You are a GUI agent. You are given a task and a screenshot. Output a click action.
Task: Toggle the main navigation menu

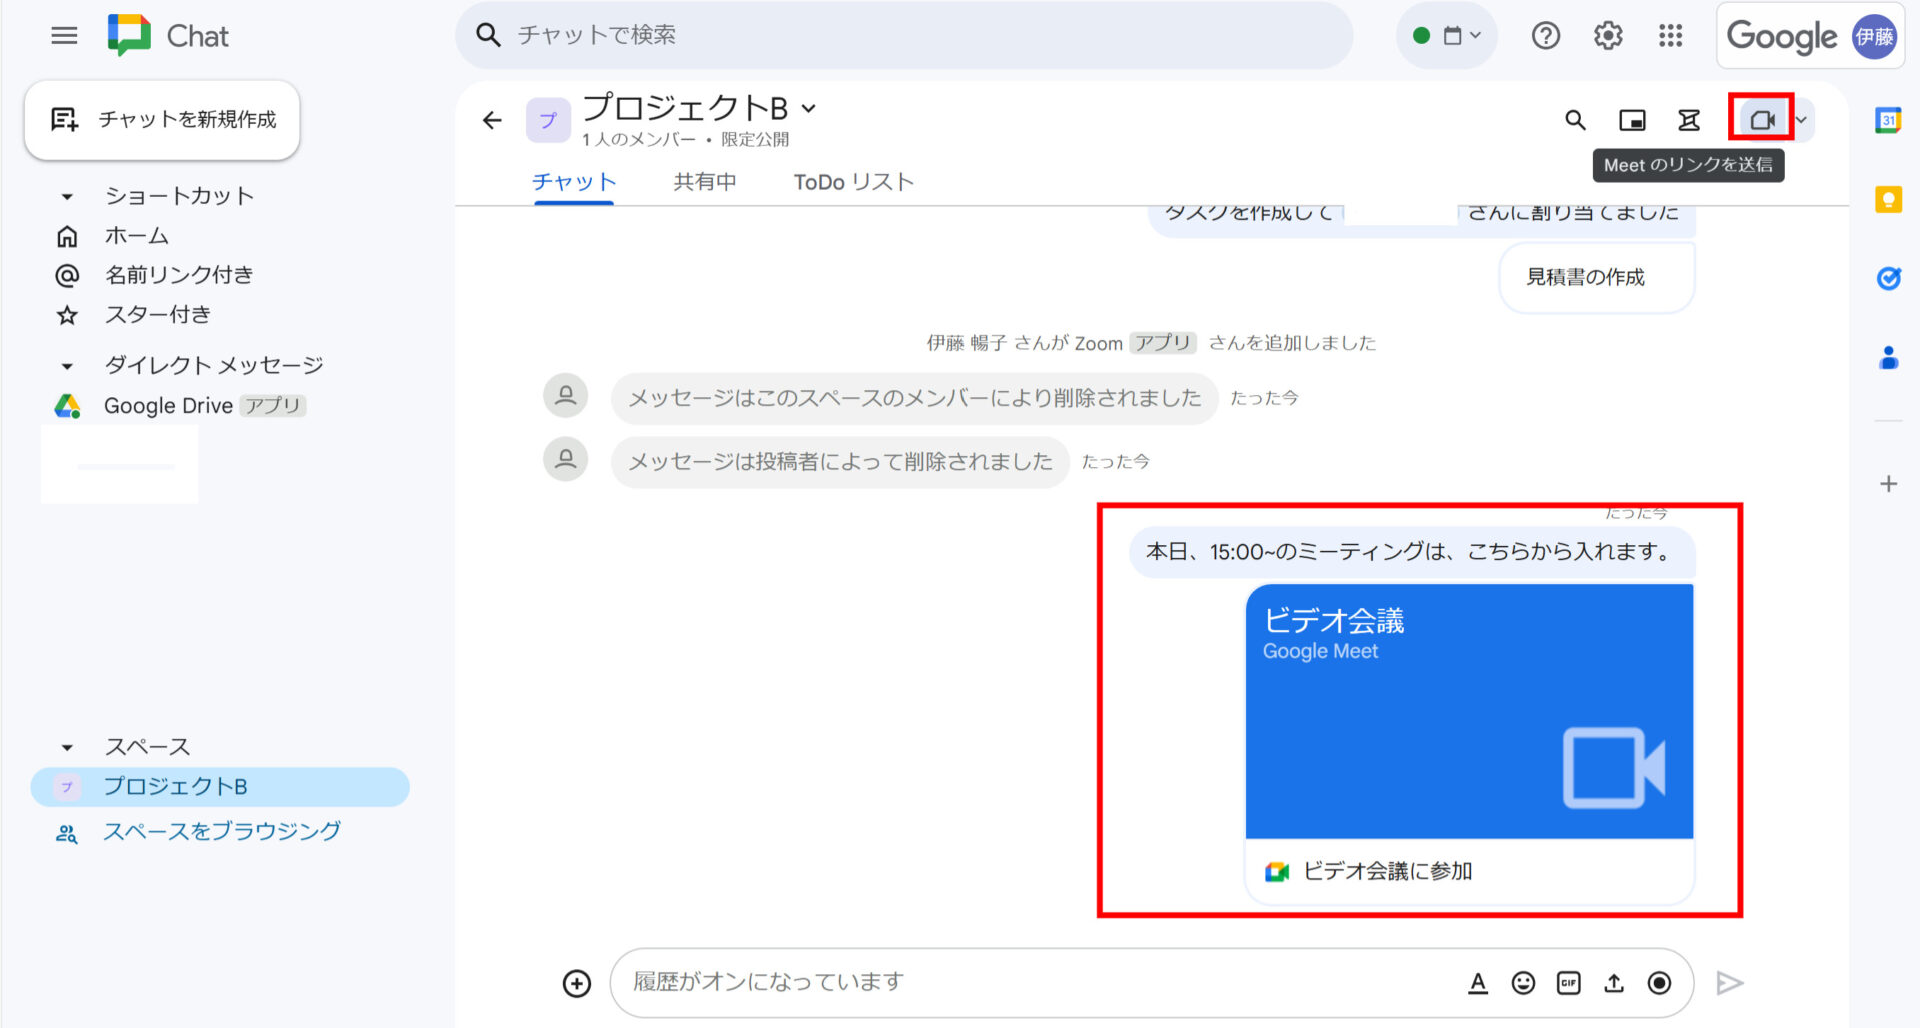pyautogui.click(x=63, y=35)
